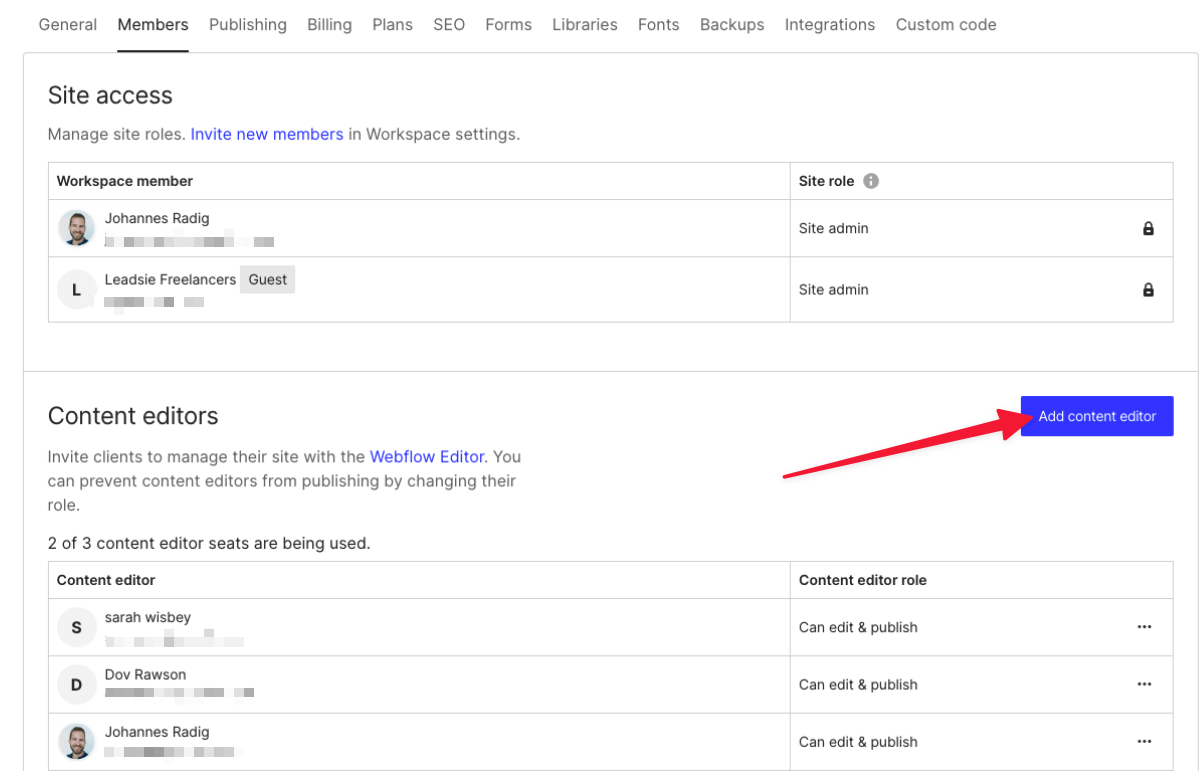Click the info icon beside Site role

[x=869, y=181]
